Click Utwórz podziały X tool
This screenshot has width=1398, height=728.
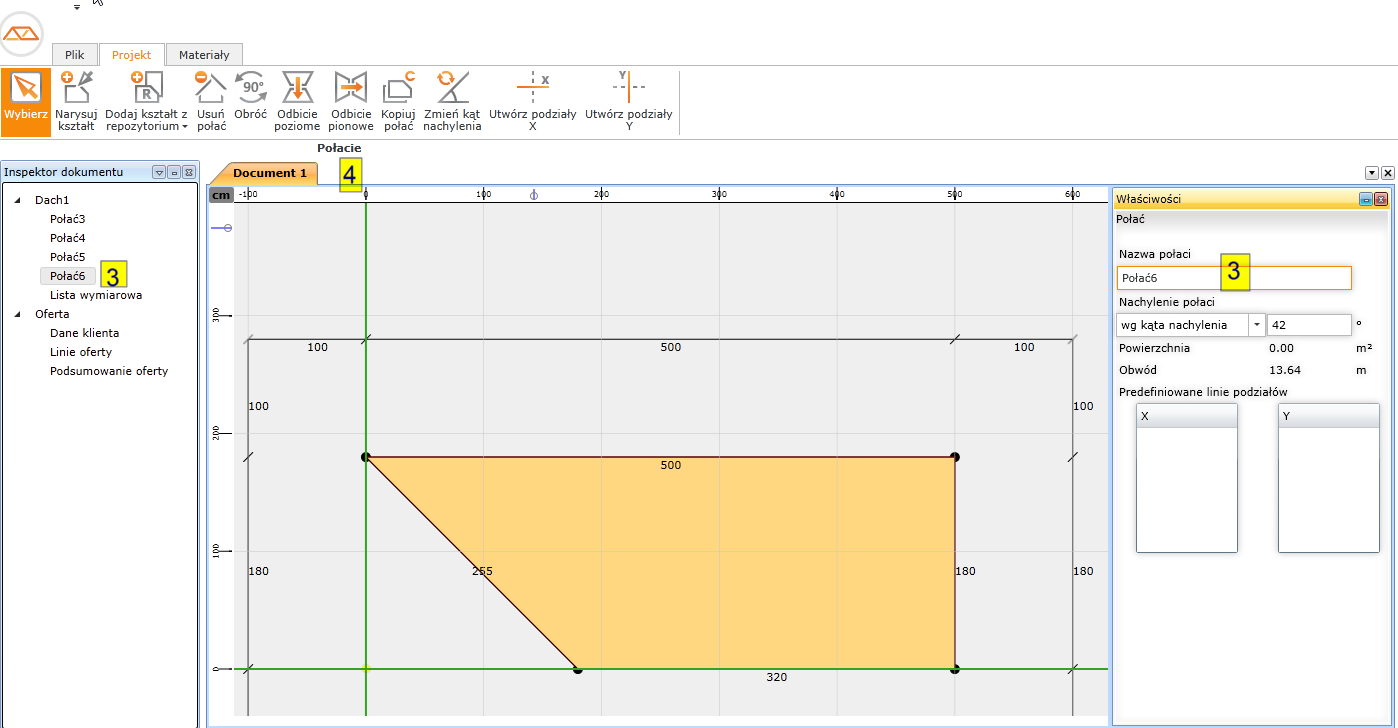532,101
